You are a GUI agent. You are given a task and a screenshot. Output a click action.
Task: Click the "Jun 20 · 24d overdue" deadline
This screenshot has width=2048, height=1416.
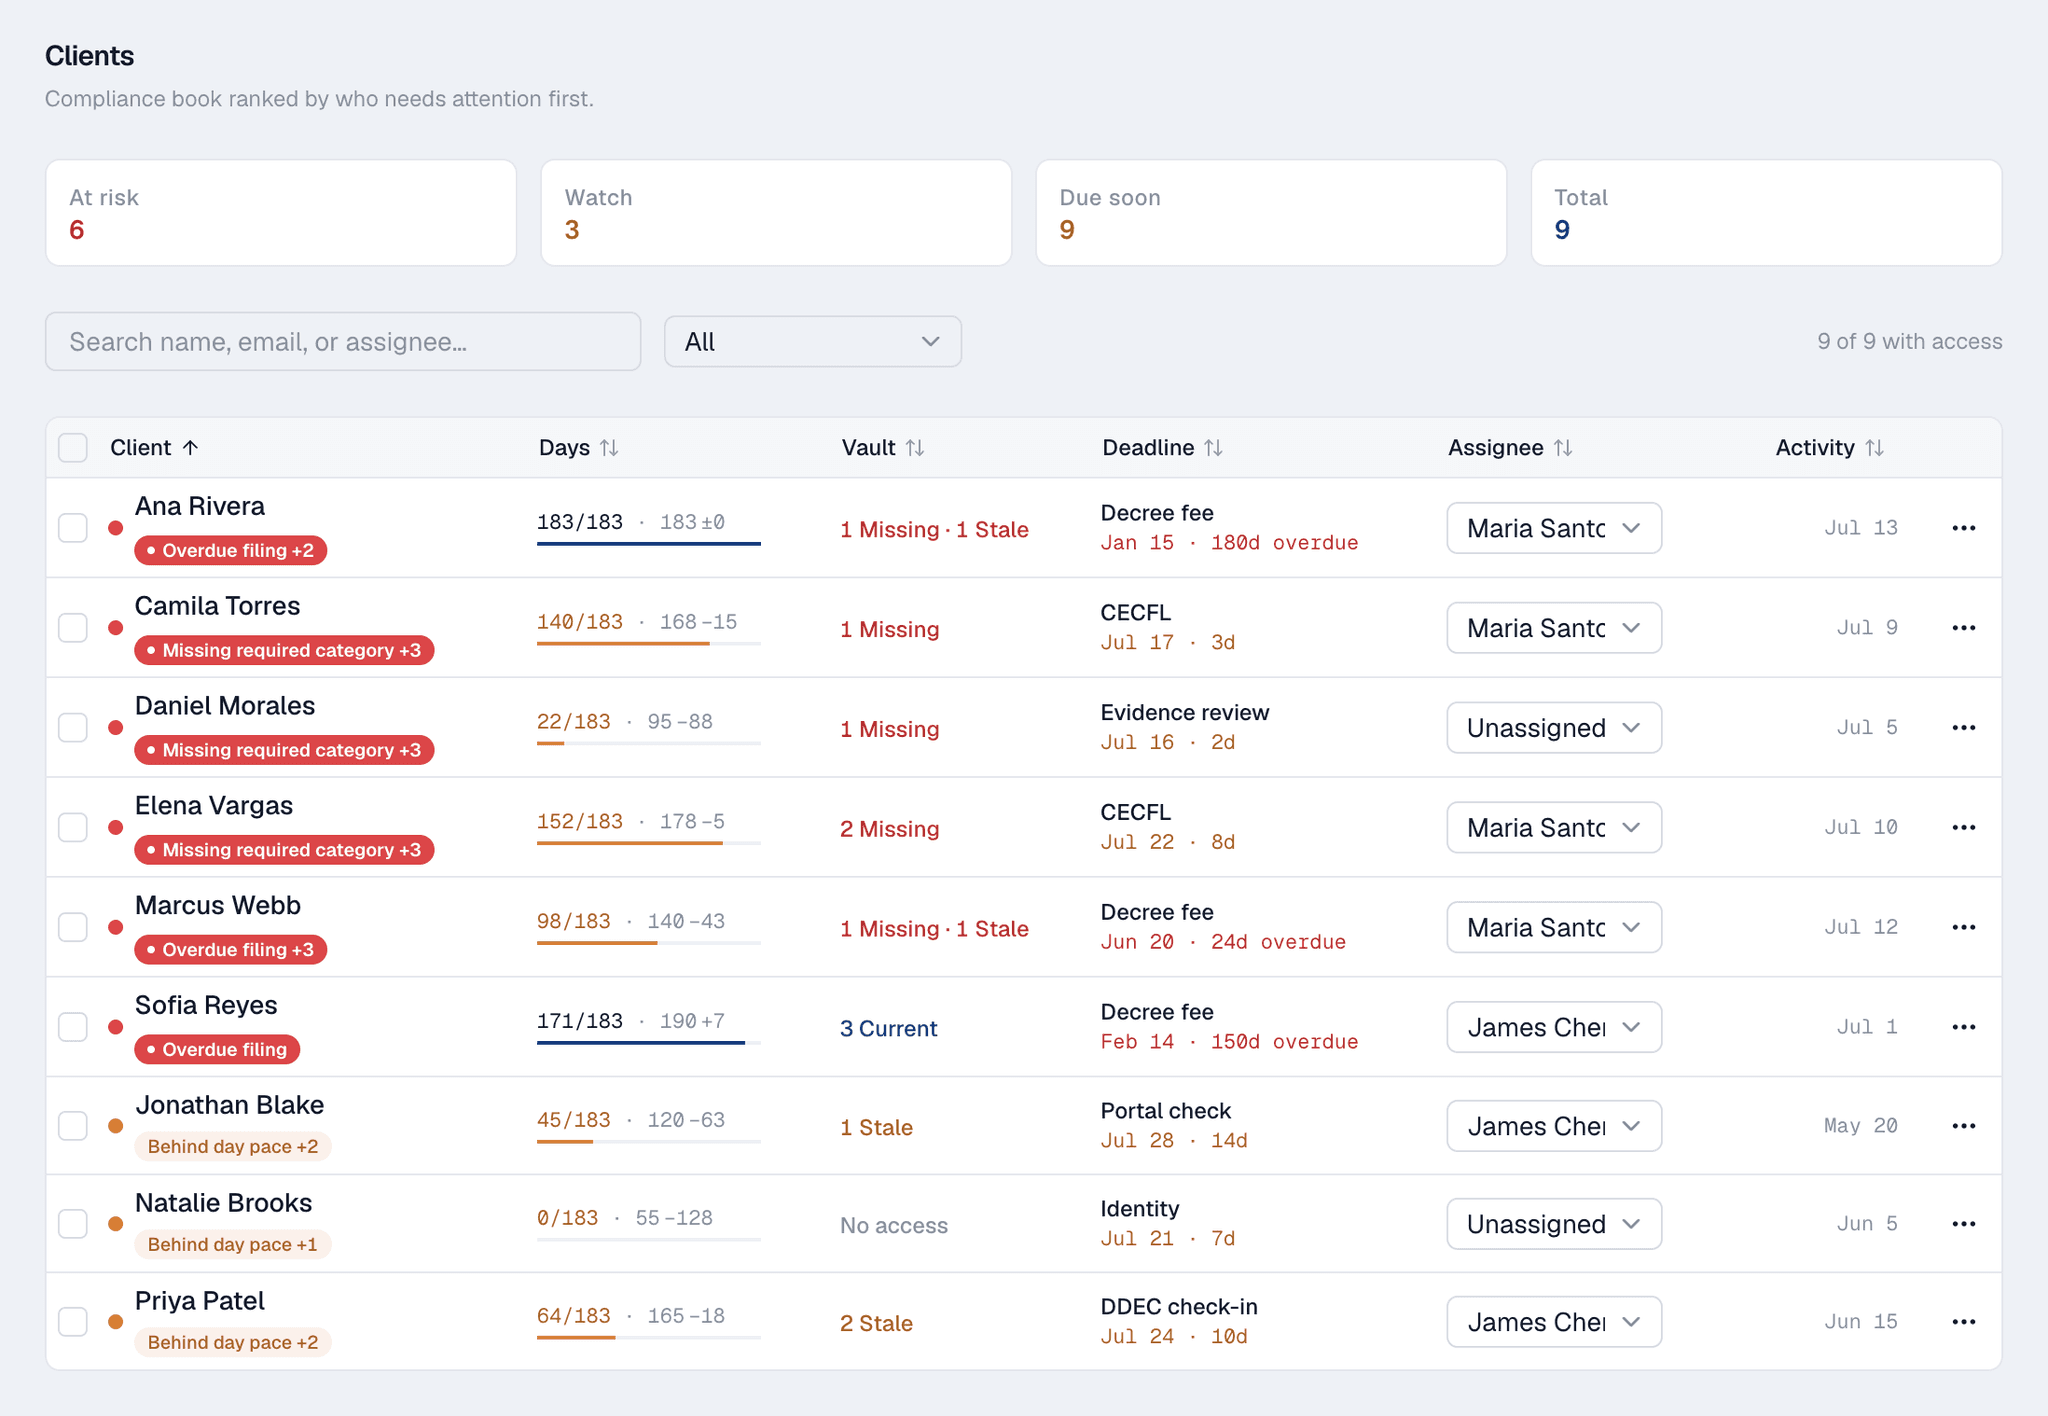[x=1223, y=942]
